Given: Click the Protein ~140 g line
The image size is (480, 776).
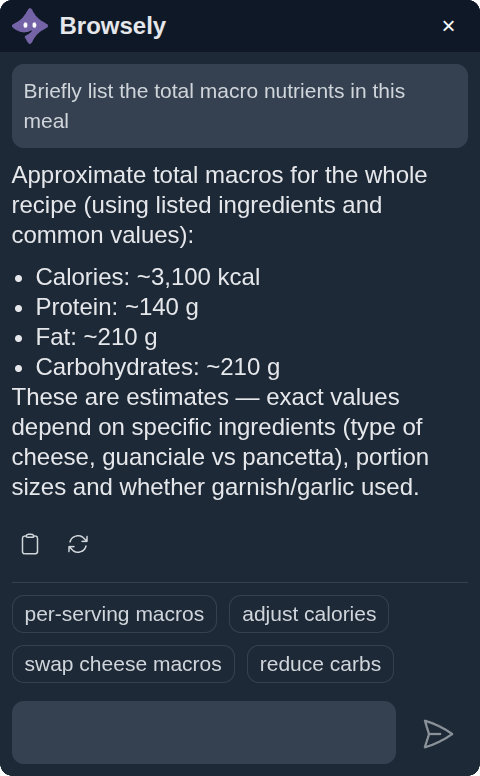Looking at the screenshot, I should (x=117, y=307).
